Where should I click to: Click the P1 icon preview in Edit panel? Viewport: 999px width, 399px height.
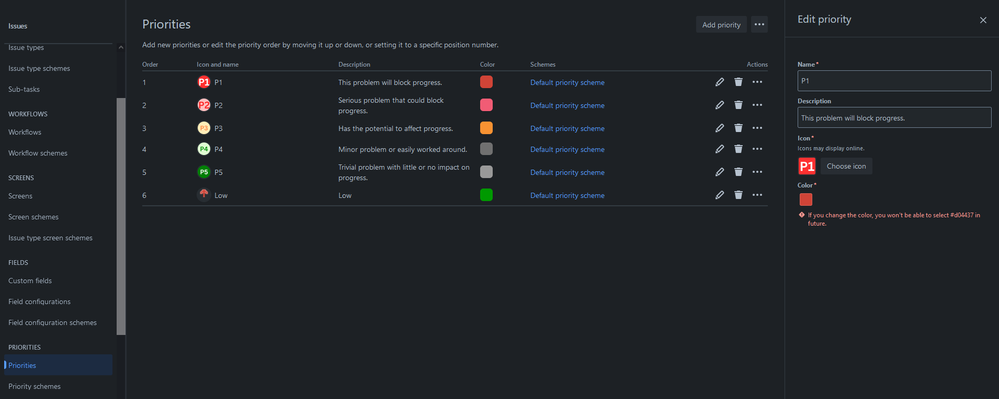[807, 166]
